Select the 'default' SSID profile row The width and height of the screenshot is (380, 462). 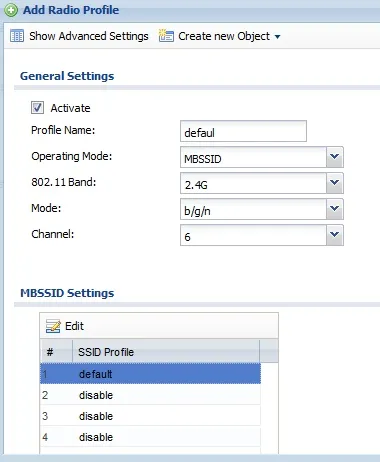[150, 374]
